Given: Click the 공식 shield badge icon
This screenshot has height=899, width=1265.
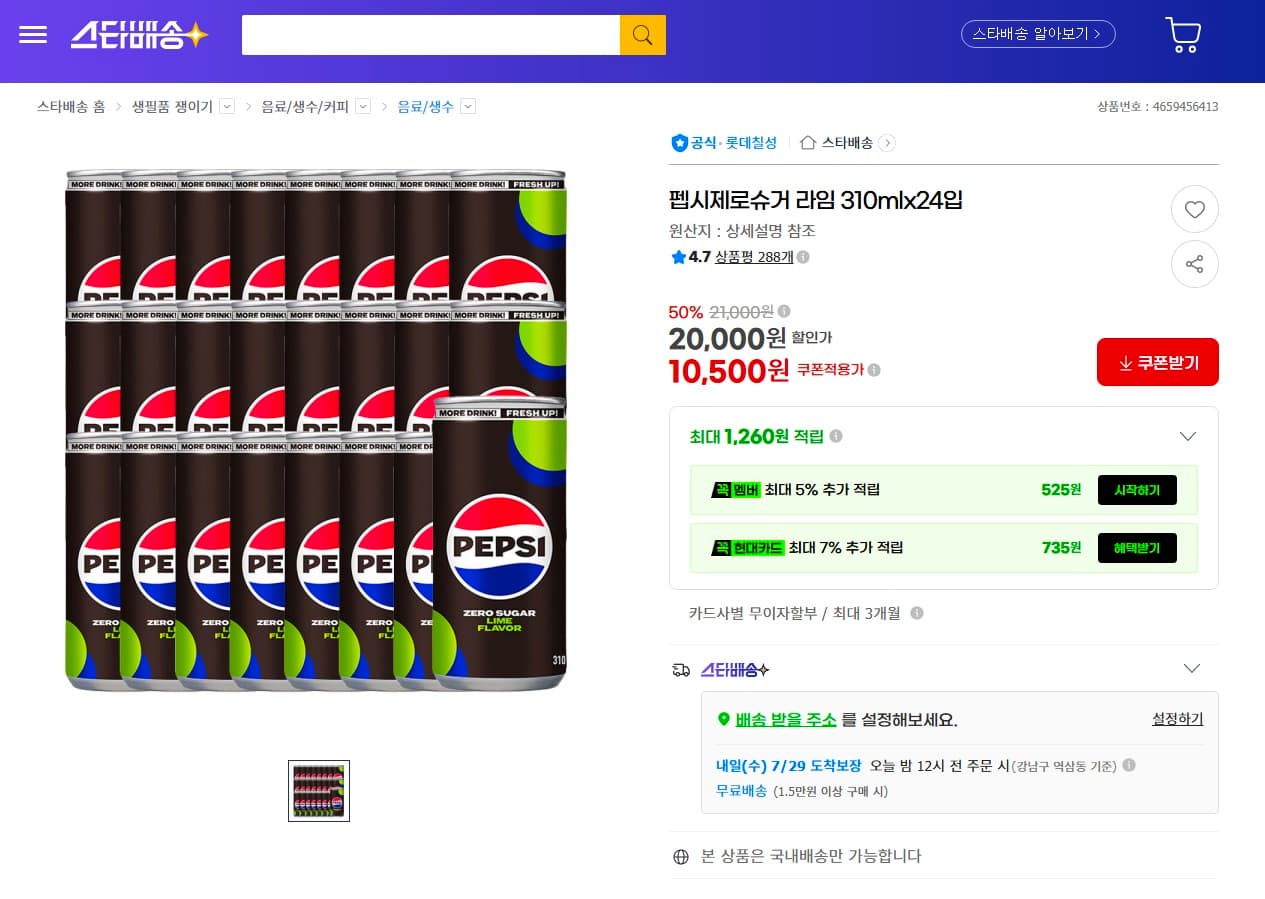Looking at the screenshot, I should pyautogui.click(x=680, y=143).
